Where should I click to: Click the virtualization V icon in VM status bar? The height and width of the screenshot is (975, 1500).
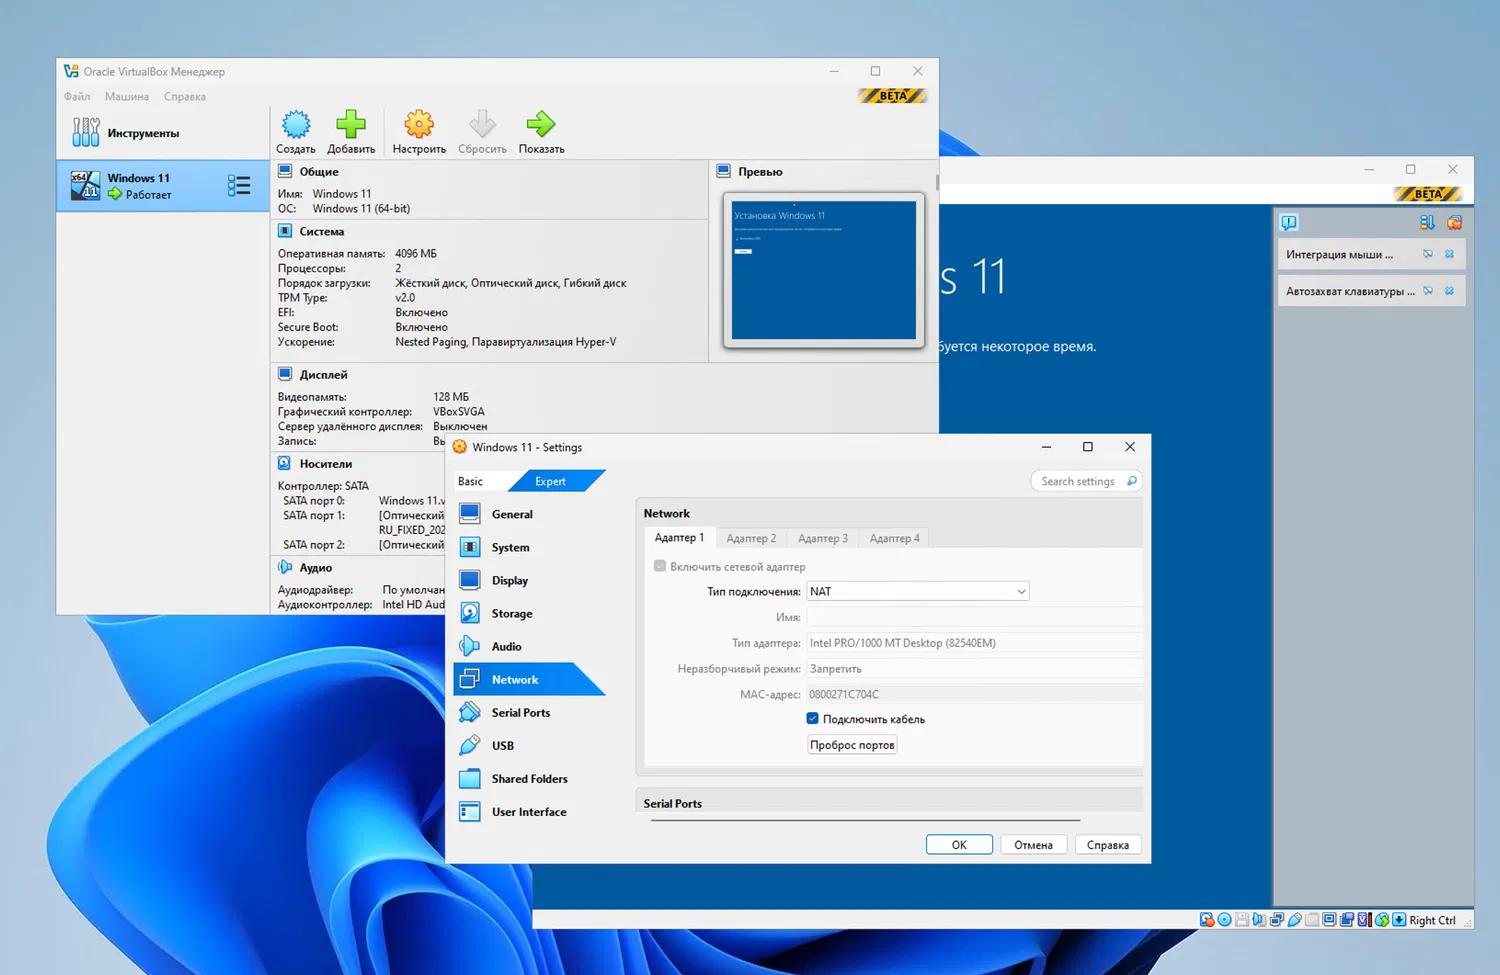1364,920
